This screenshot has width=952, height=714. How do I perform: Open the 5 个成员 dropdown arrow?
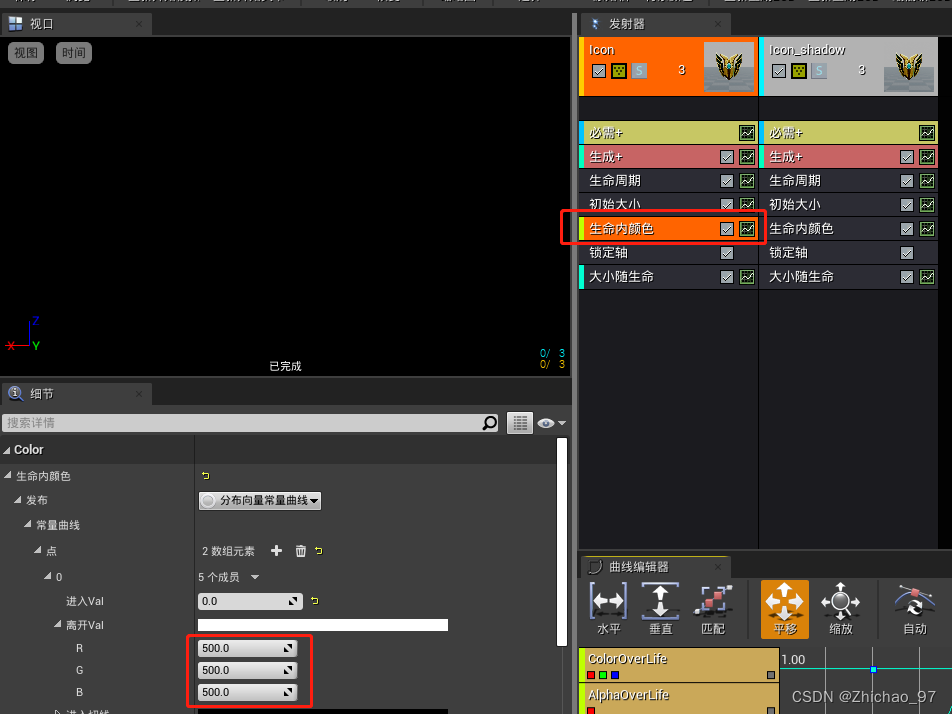pyautogui.click(x=255, y=577)
